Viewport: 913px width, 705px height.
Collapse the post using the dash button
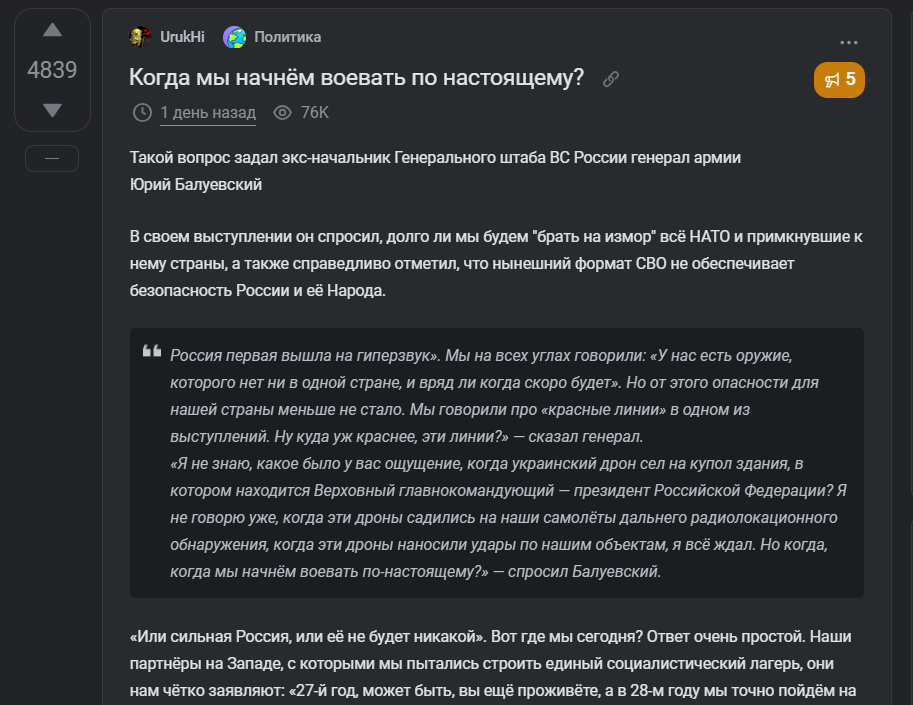pyautogui.click(x=52, y=158)
